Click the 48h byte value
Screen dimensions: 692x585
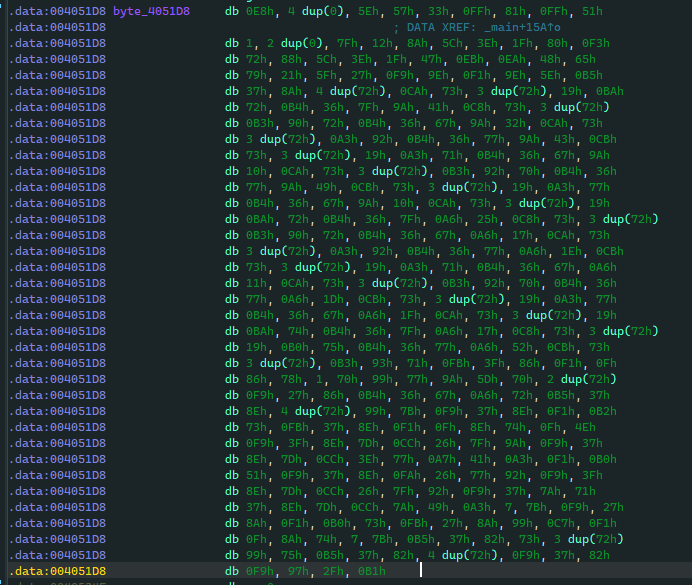550,59
